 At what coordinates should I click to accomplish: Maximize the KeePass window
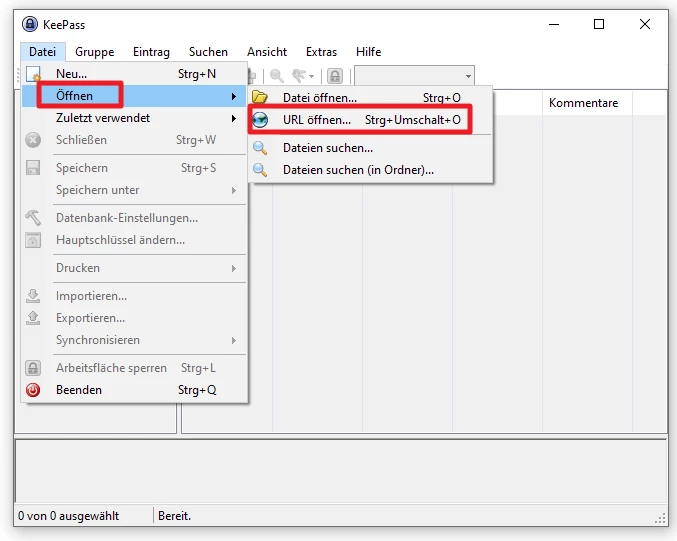pyautogui.click(x=599, y=24)
